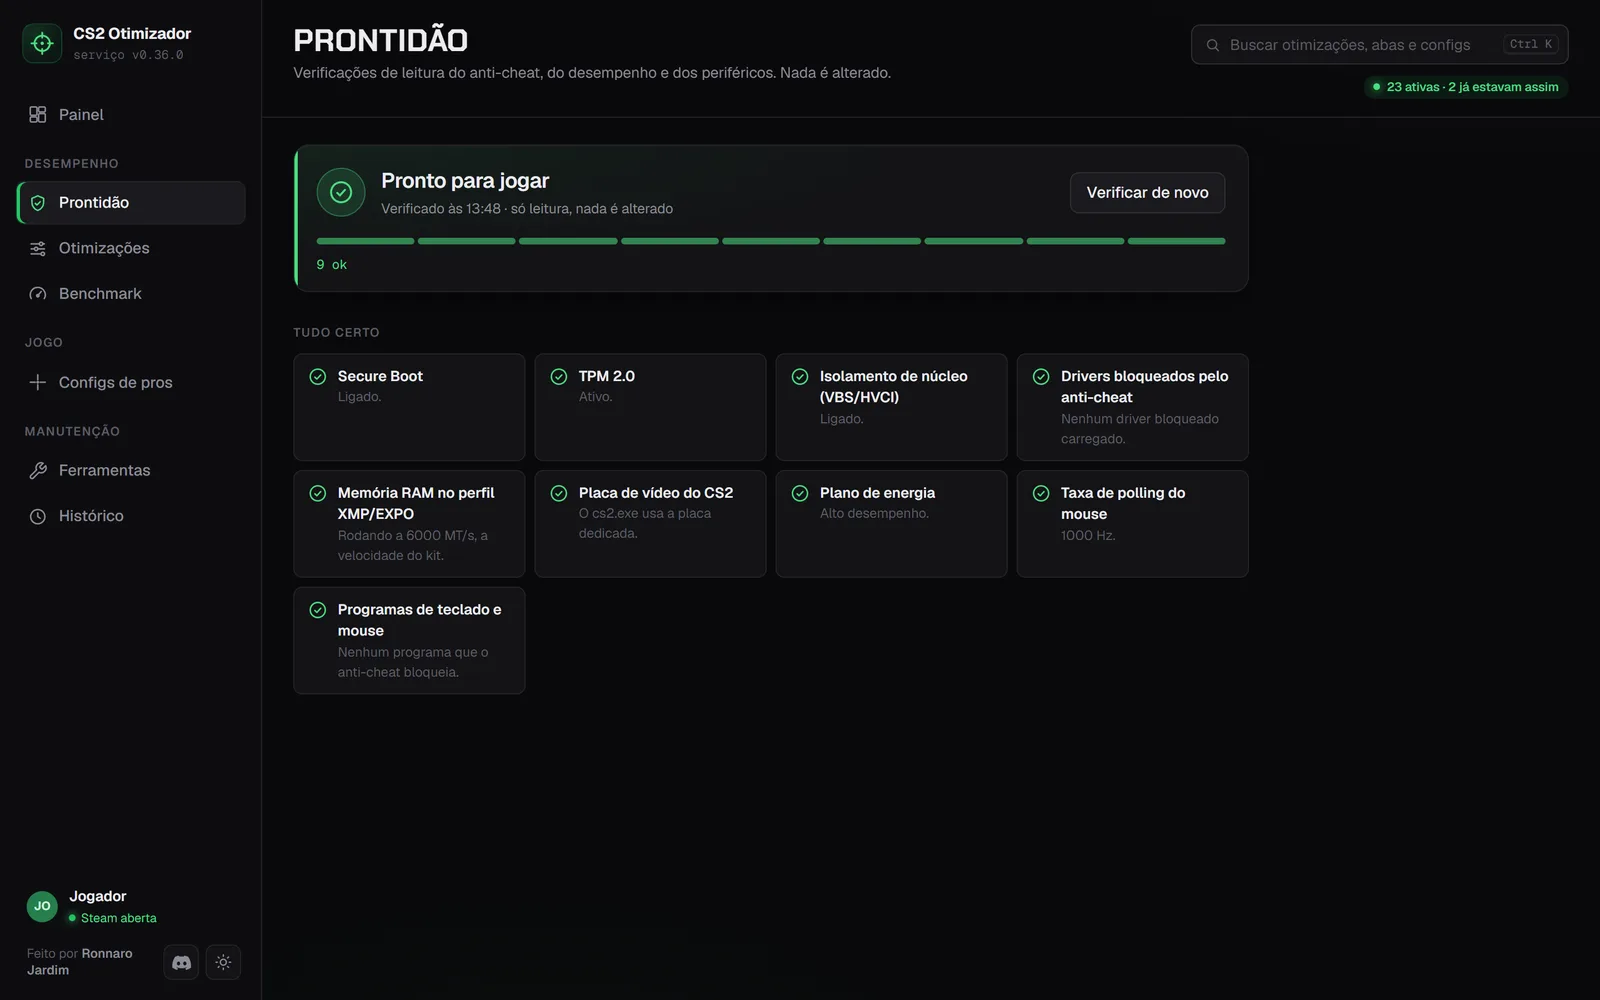Viewport: 1600px width, 1000px height.
Task: Click 'Rodando a 6000 MT/s' description
Action: [x=413, y=545]
